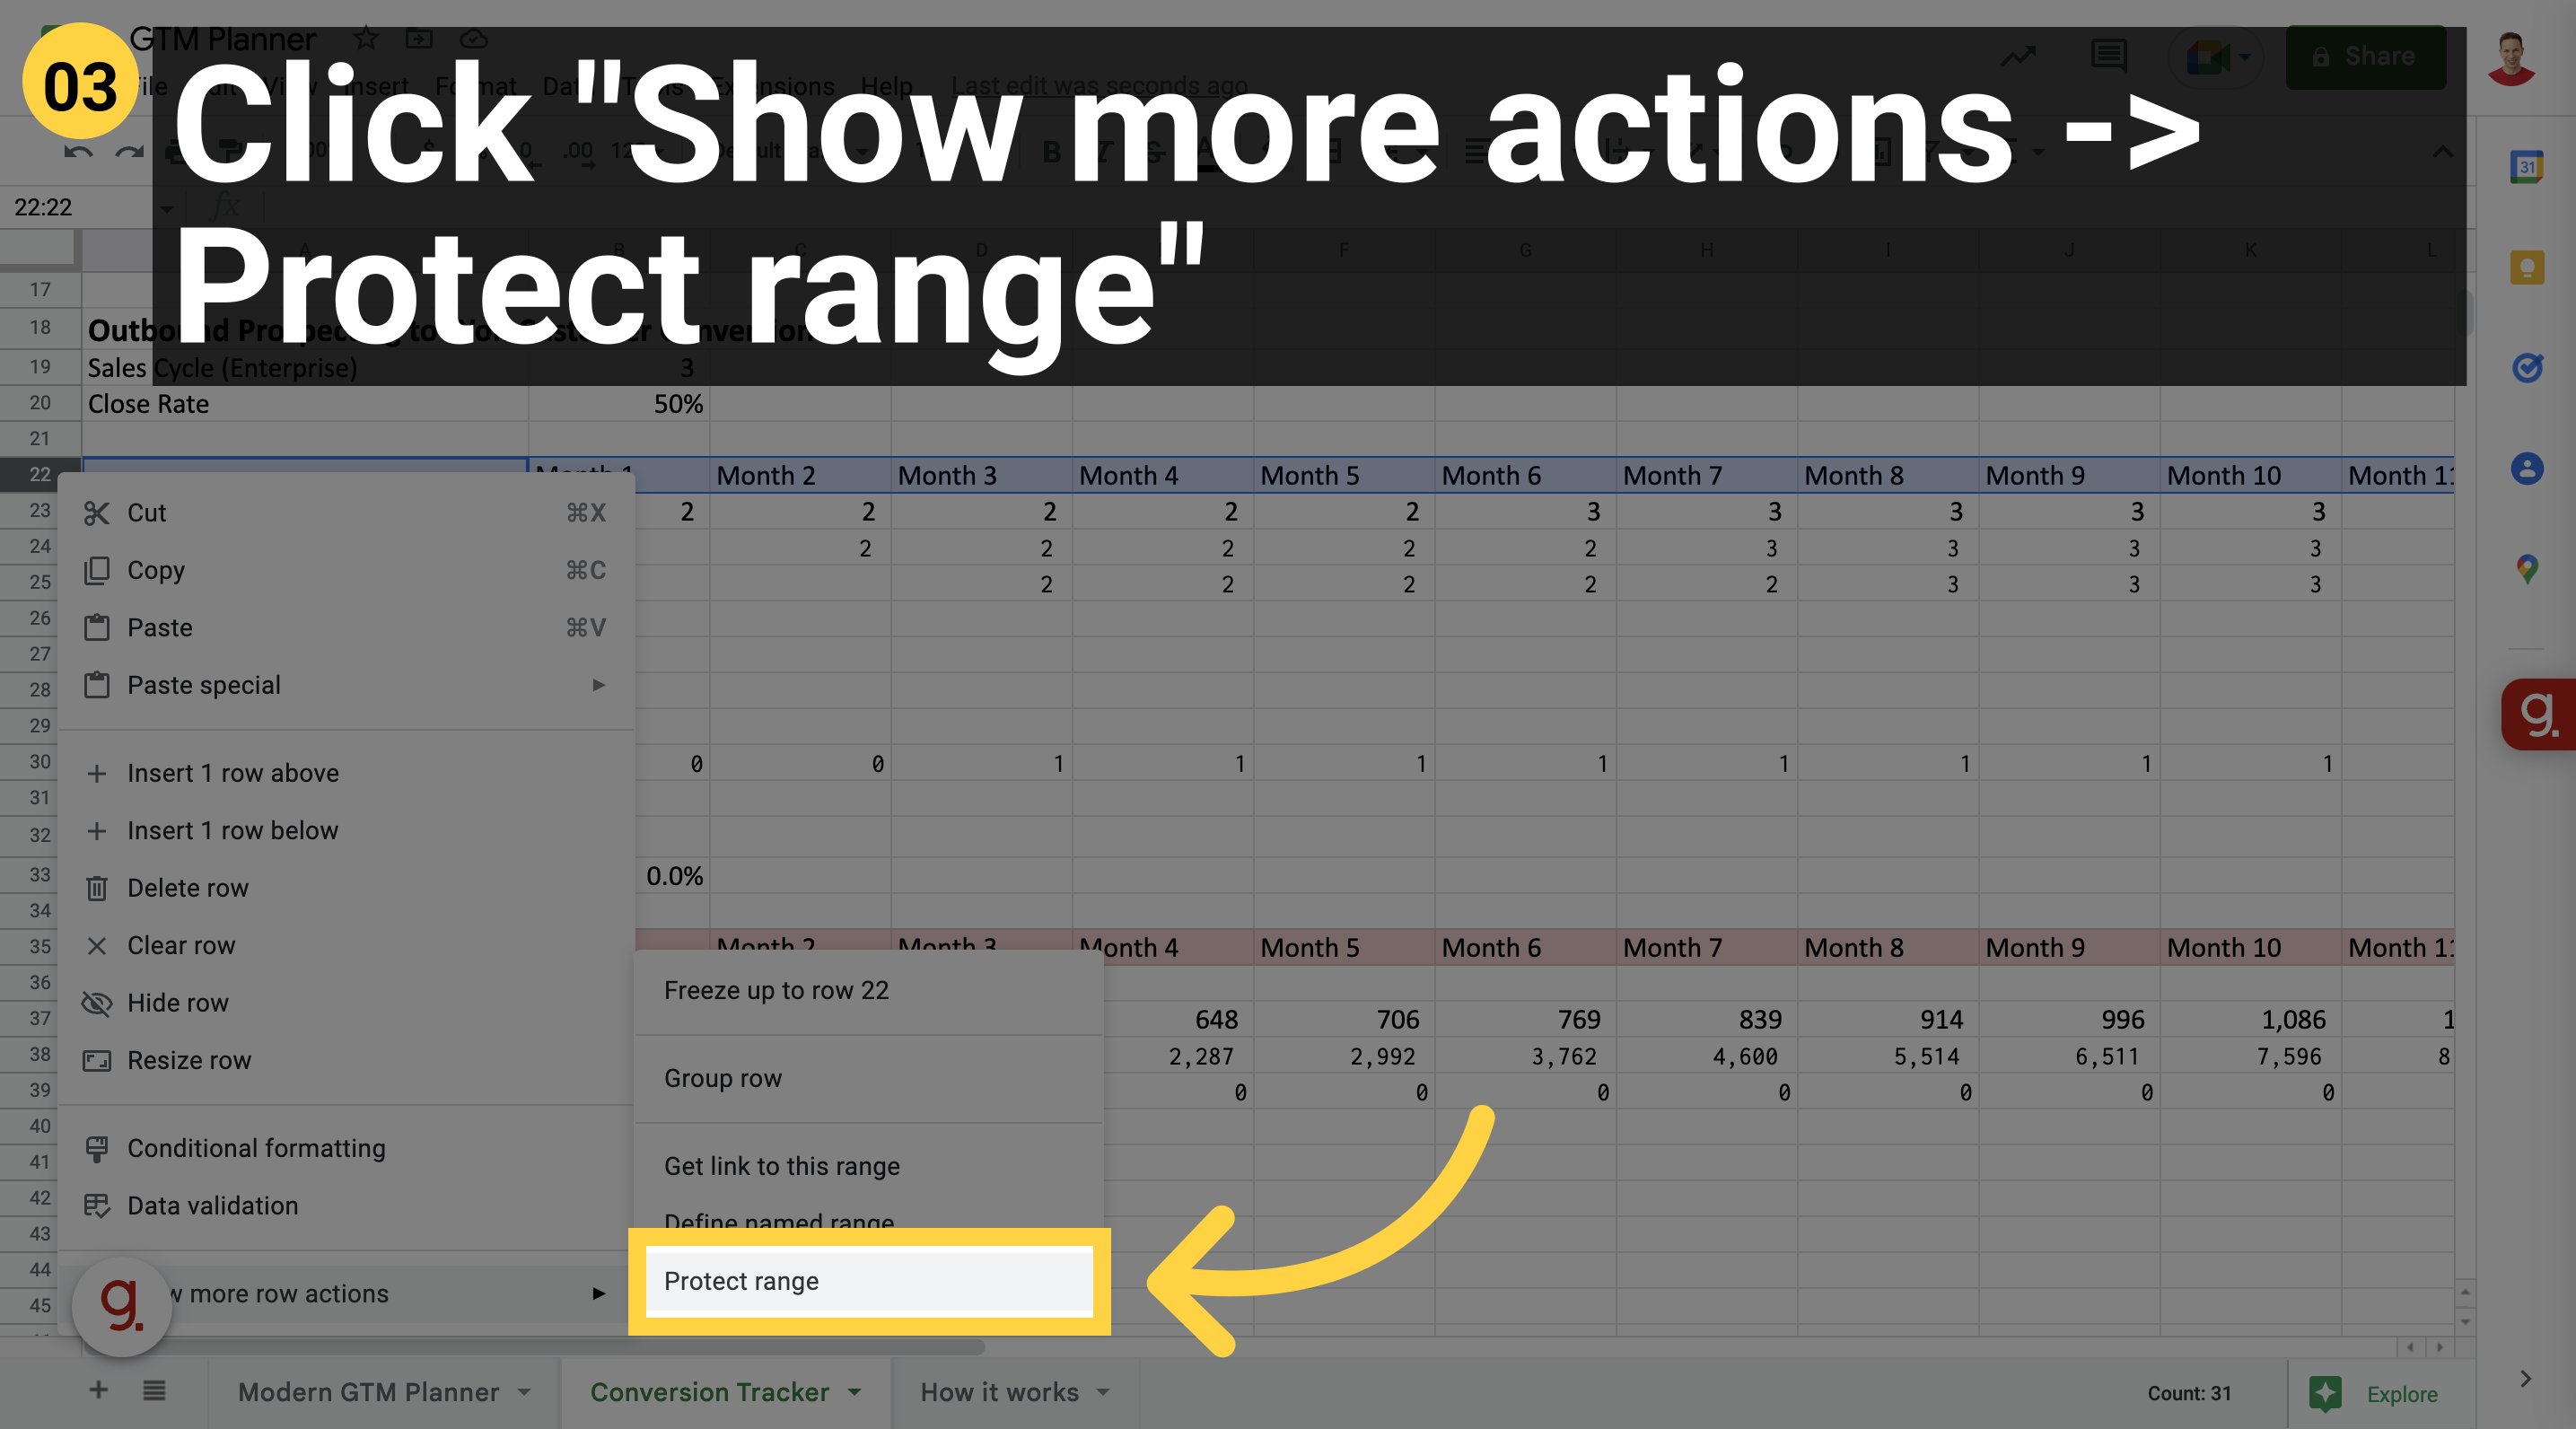The height and width of the screenshot is (1429, 2576).
Task: Click the horizontal scroll right arrow
Action: click(x=2440, y=1346)
